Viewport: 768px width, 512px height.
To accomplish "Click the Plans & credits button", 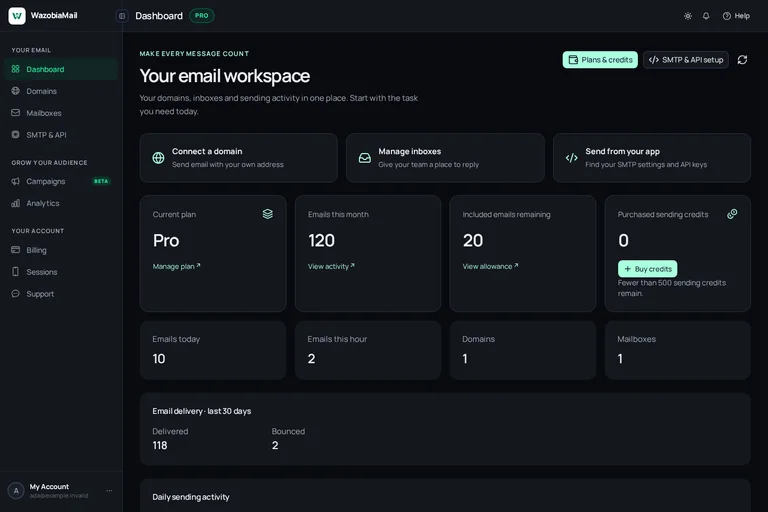I will pyautogui.click(x=600, y=60).
